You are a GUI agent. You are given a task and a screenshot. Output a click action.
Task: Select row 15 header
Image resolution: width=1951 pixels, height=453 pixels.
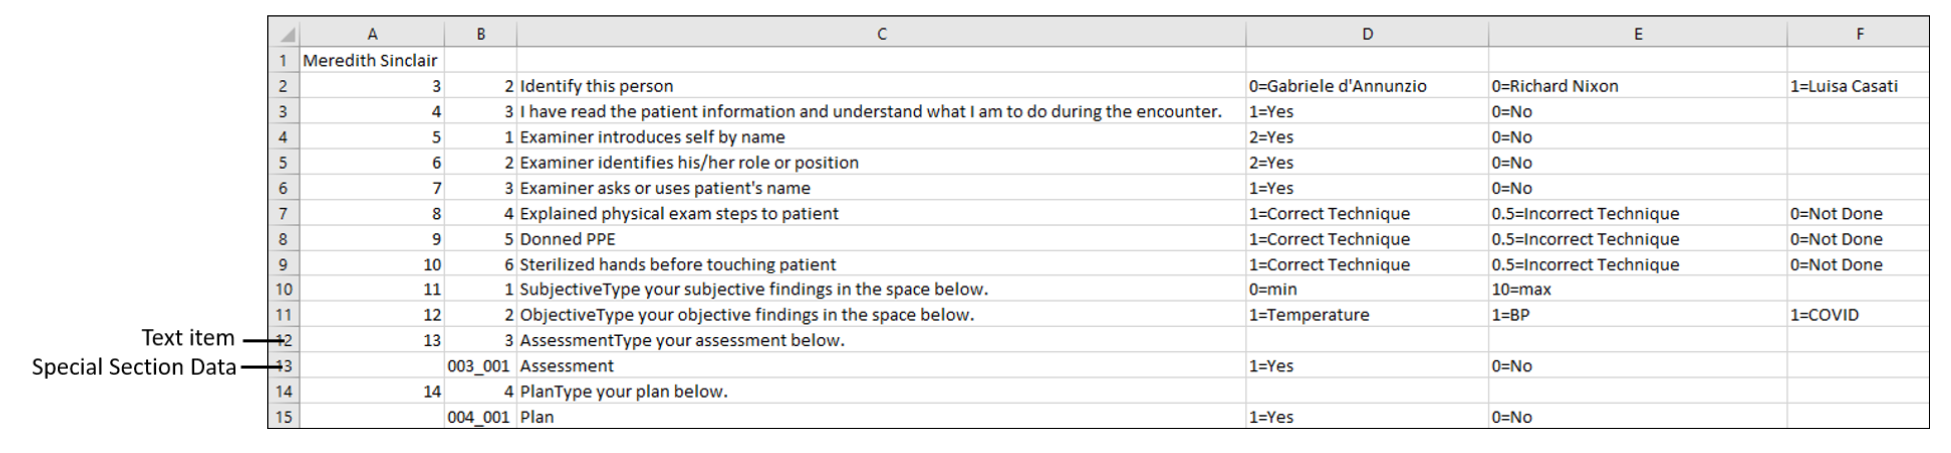[284, 417]
